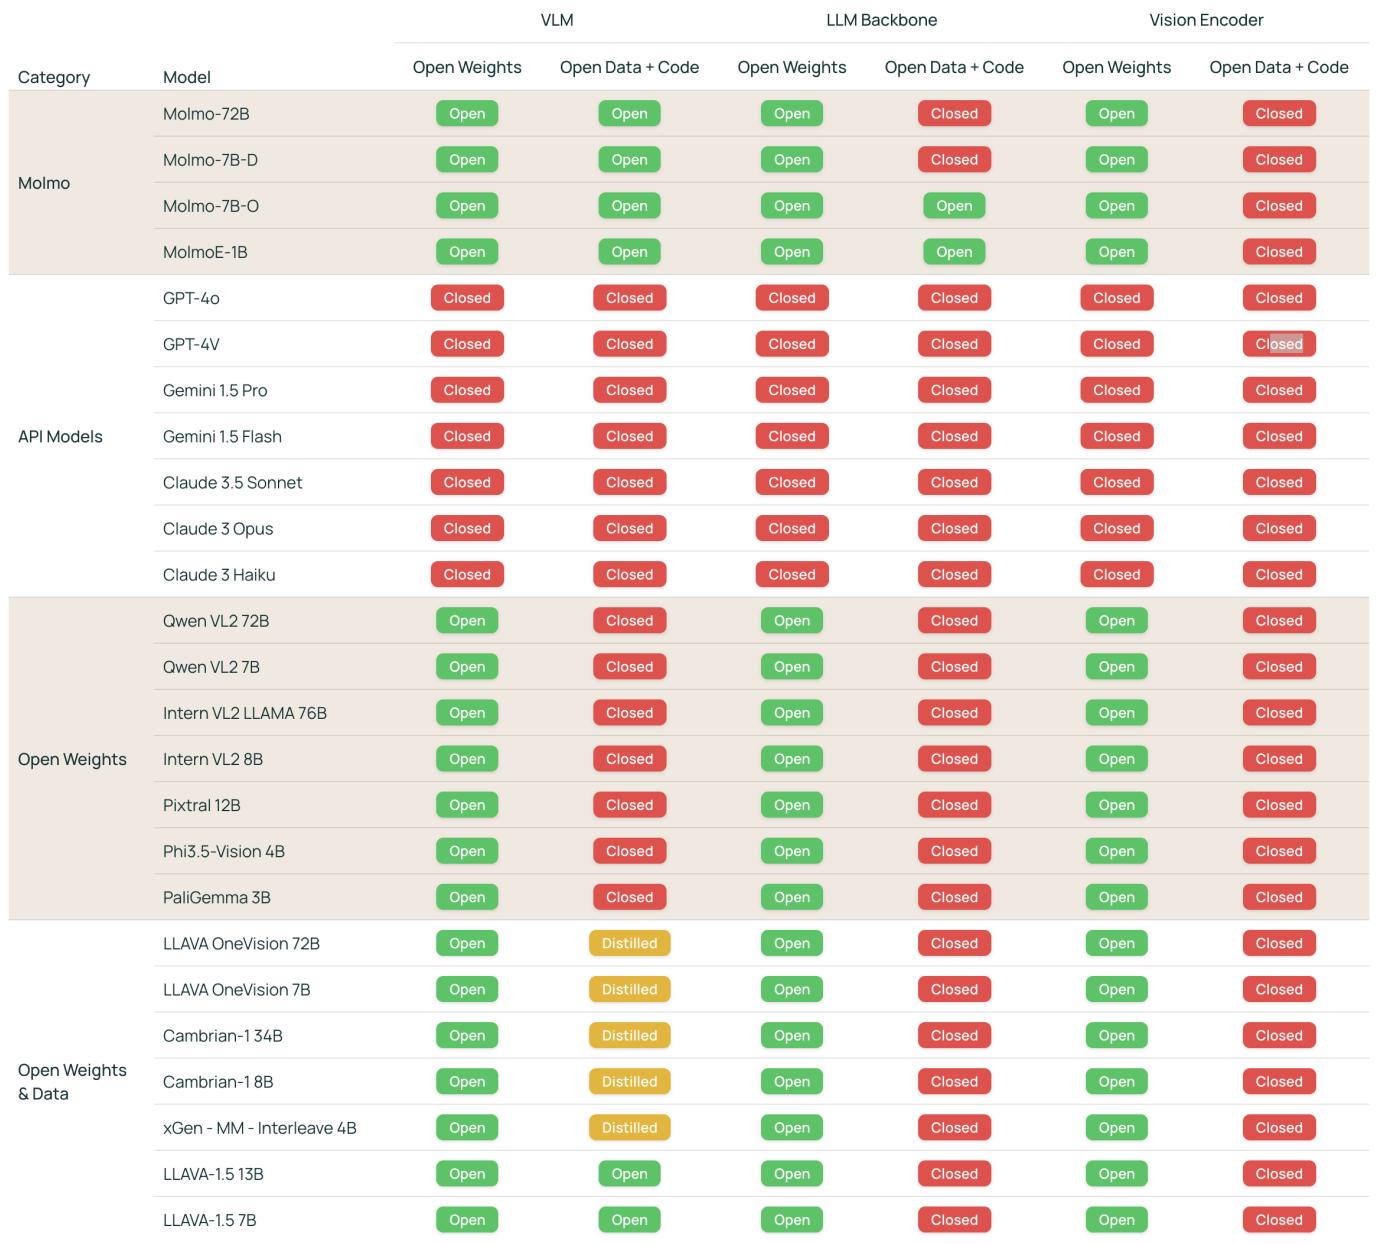Select the Distilled badge for LLAVA OneVision 72B
Image resolution: width=1384 pixels, height=1244 pixels.
tap(629, 943)
